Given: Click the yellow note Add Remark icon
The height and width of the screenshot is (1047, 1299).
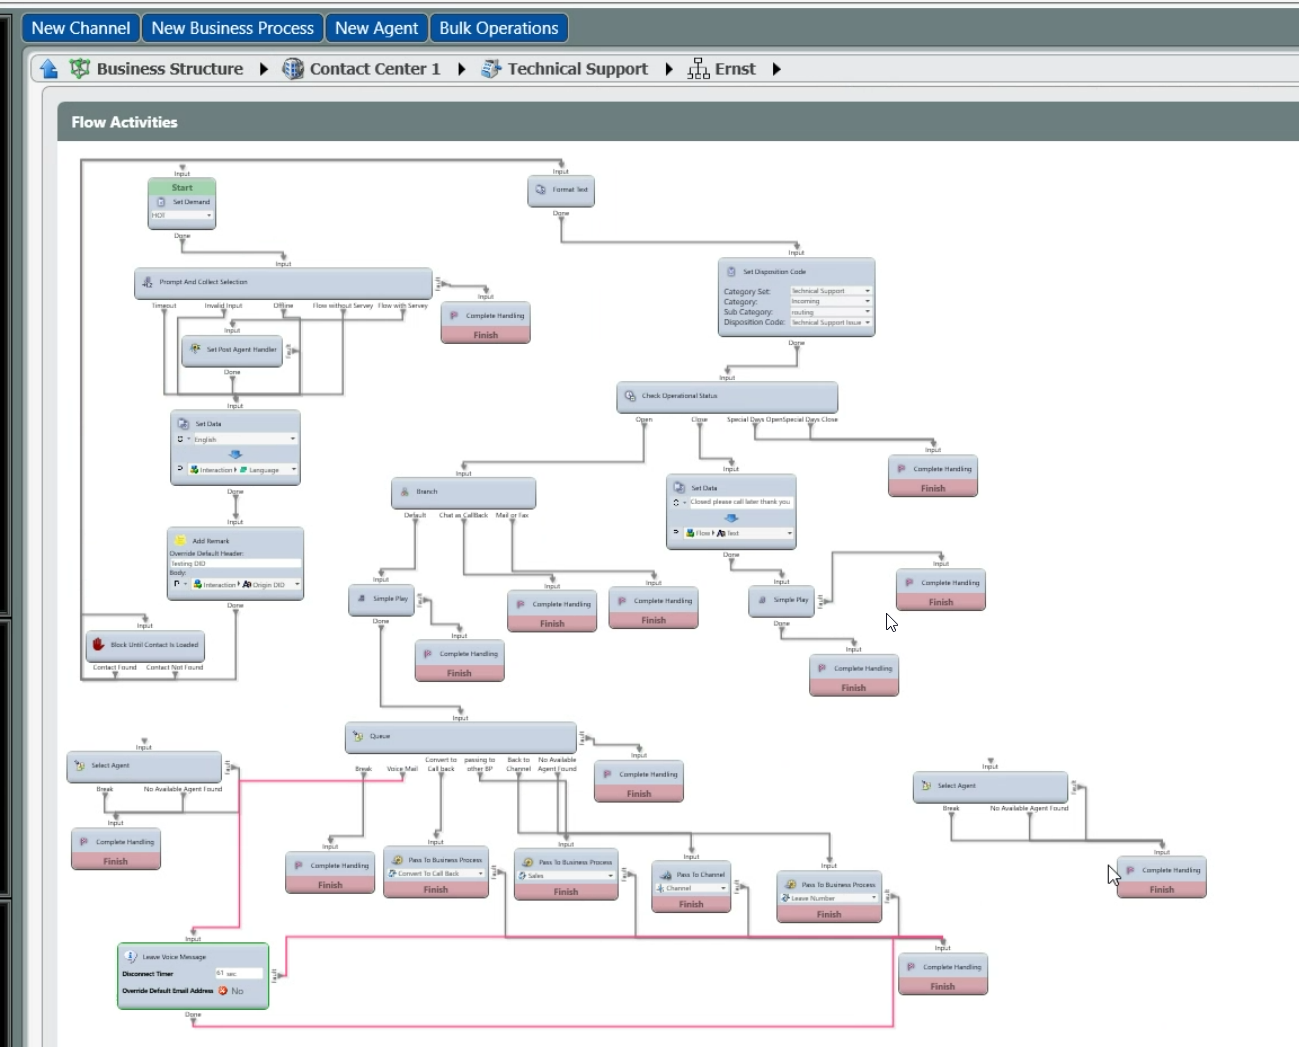Looking at the screenshot, I should pos(181,540).
